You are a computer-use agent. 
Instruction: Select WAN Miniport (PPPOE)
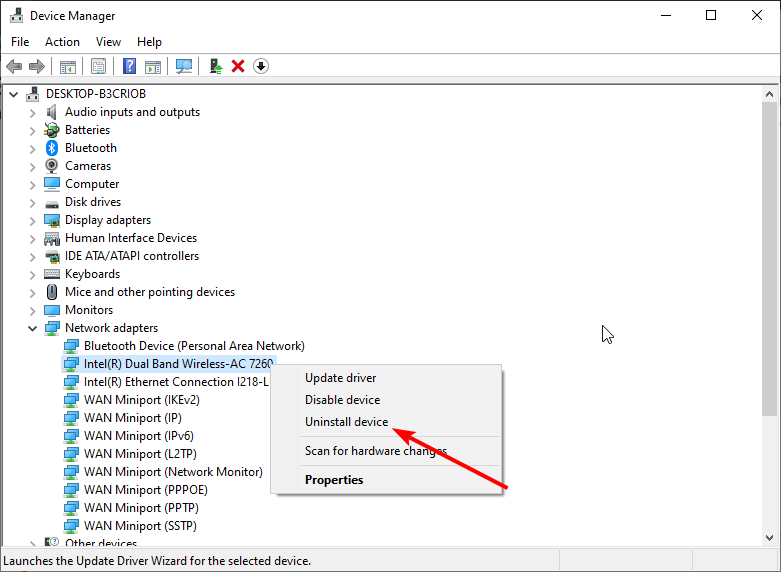[145, 489]
